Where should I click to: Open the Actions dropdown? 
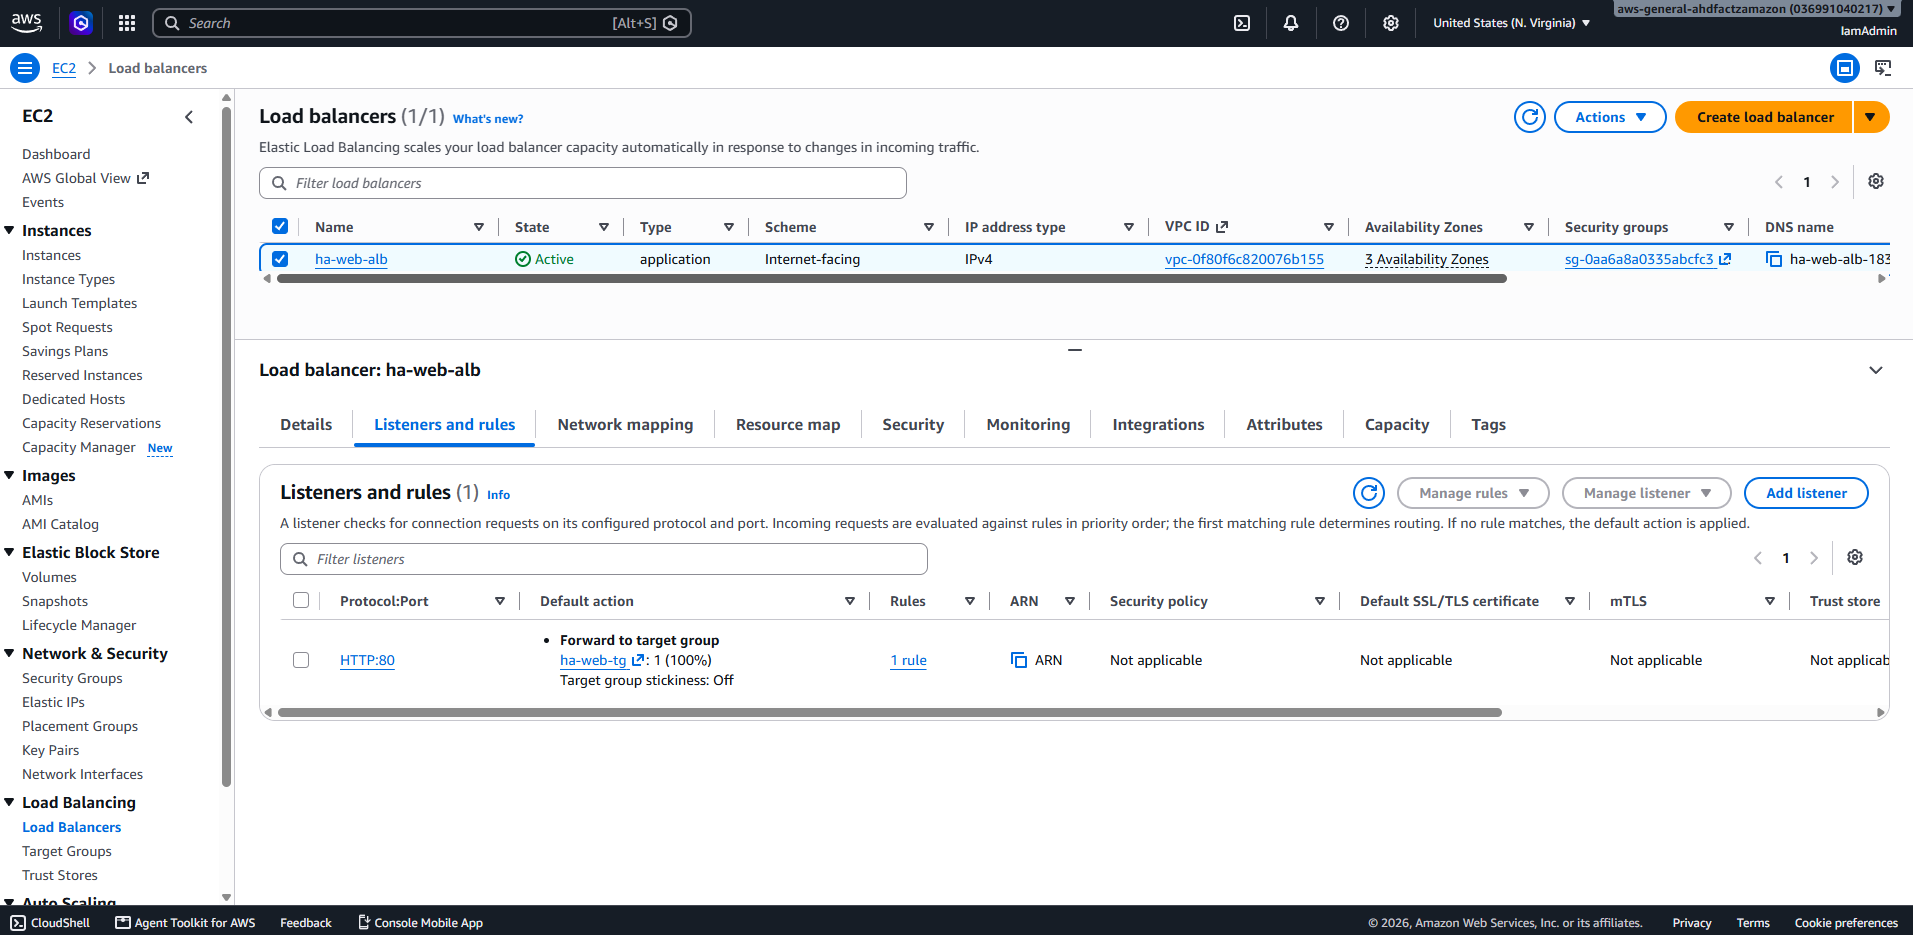(1610, 117)
